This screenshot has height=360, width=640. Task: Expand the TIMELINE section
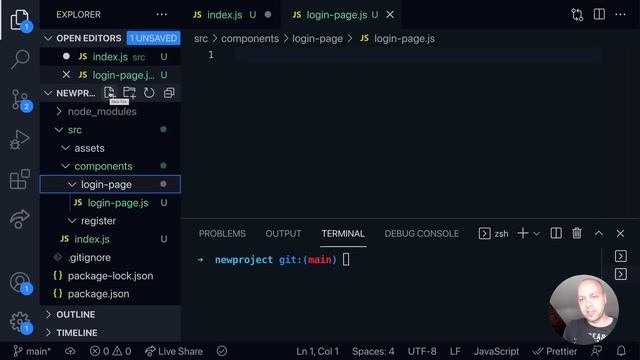pyautogui.click(x=77, y=333)
